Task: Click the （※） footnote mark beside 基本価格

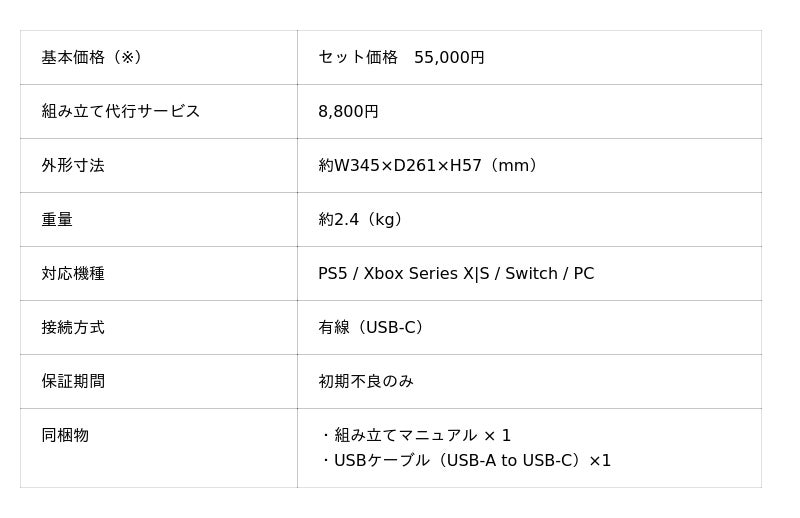Action: tap(127, 58)
